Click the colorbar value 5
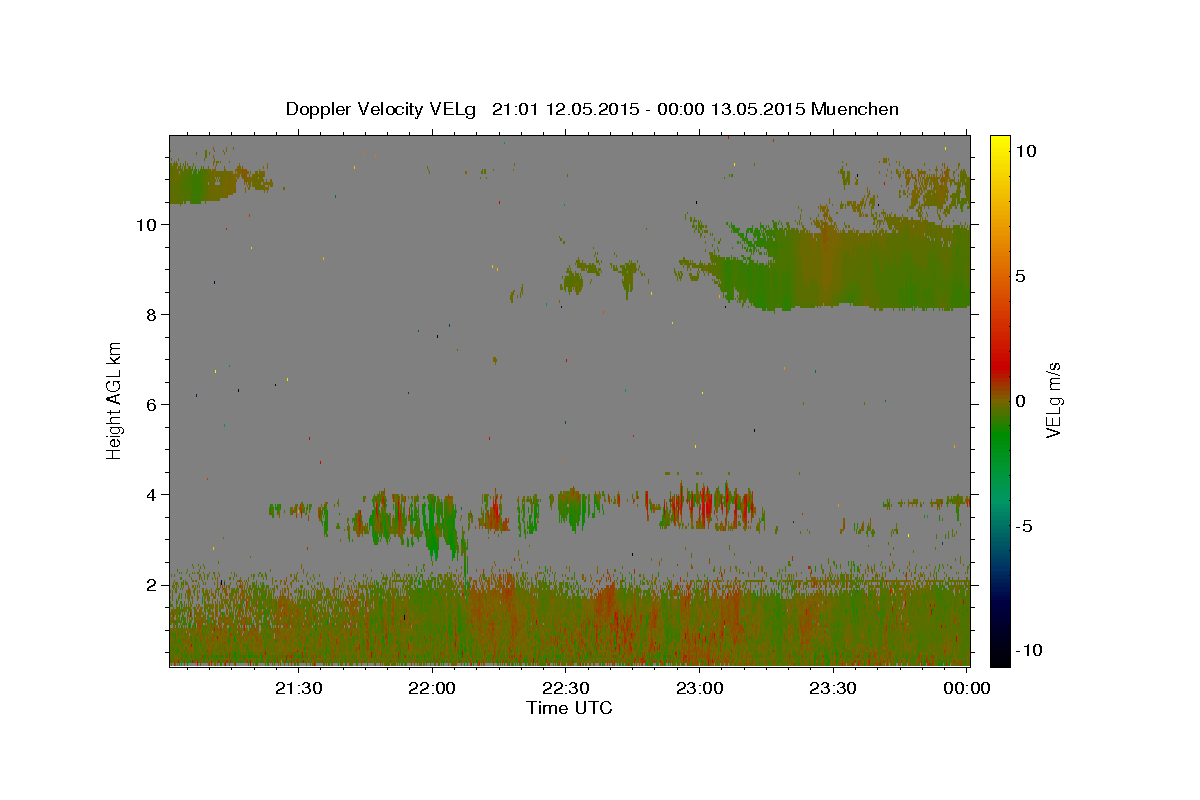 point(1021,276)
